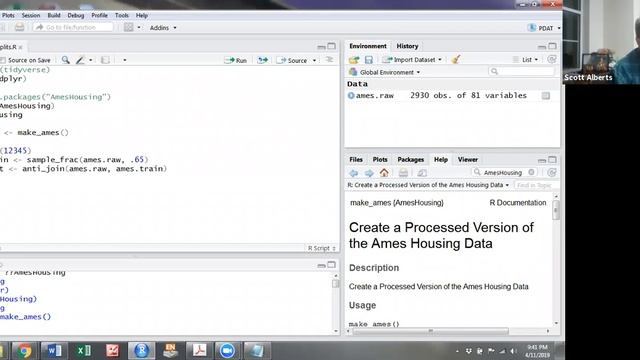Image resolution: width=640 pixels, height=360 pixels.
Task: Open Excel from the taskbar
Action: point(83,351)
